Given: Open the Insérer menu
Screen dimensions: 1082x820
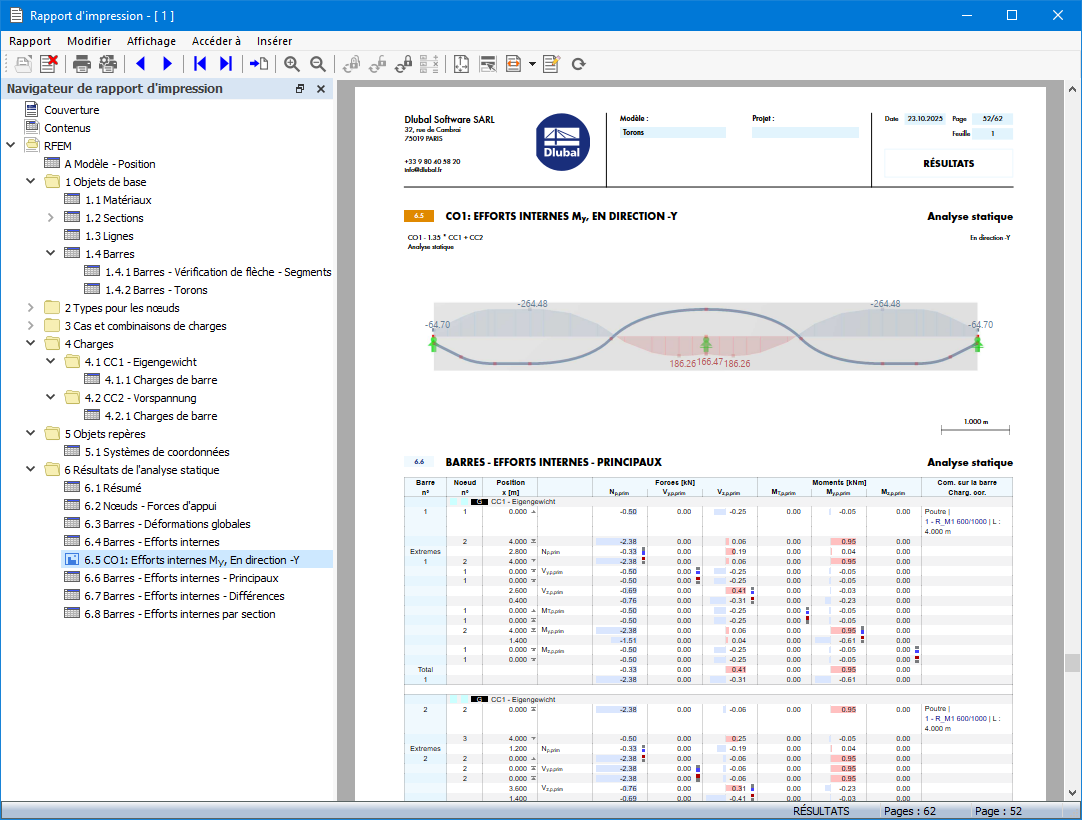Looking at the screenshot, I should coord(274,41).
